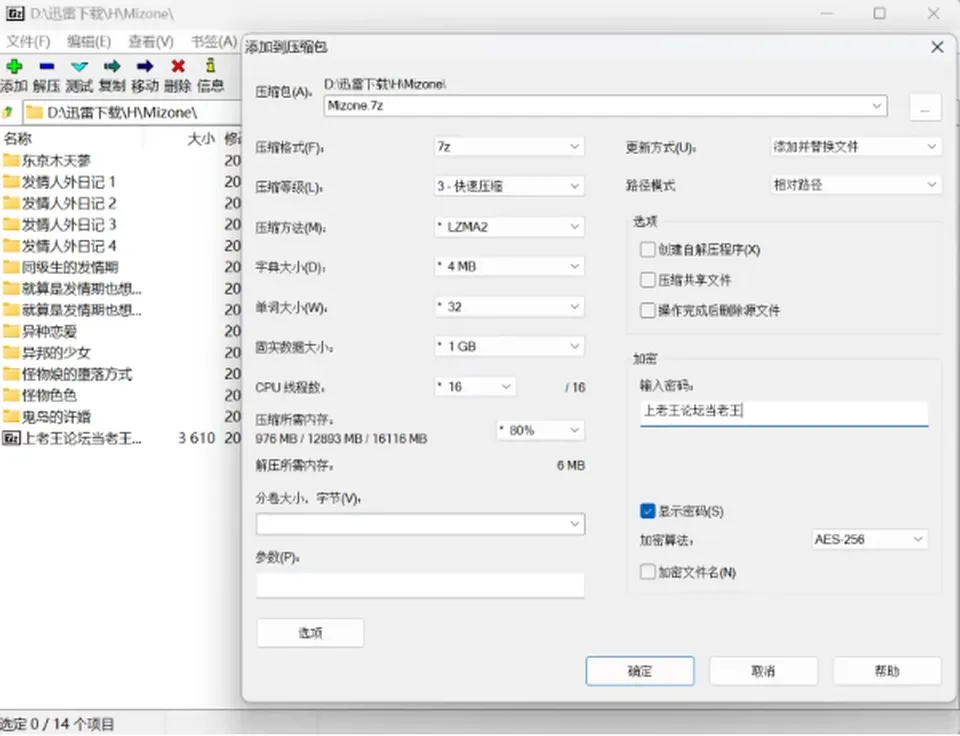Viewport: 960px width, 736px height.
Task: Open the 文件(F) menu
Action: click(x=28, y=42)
